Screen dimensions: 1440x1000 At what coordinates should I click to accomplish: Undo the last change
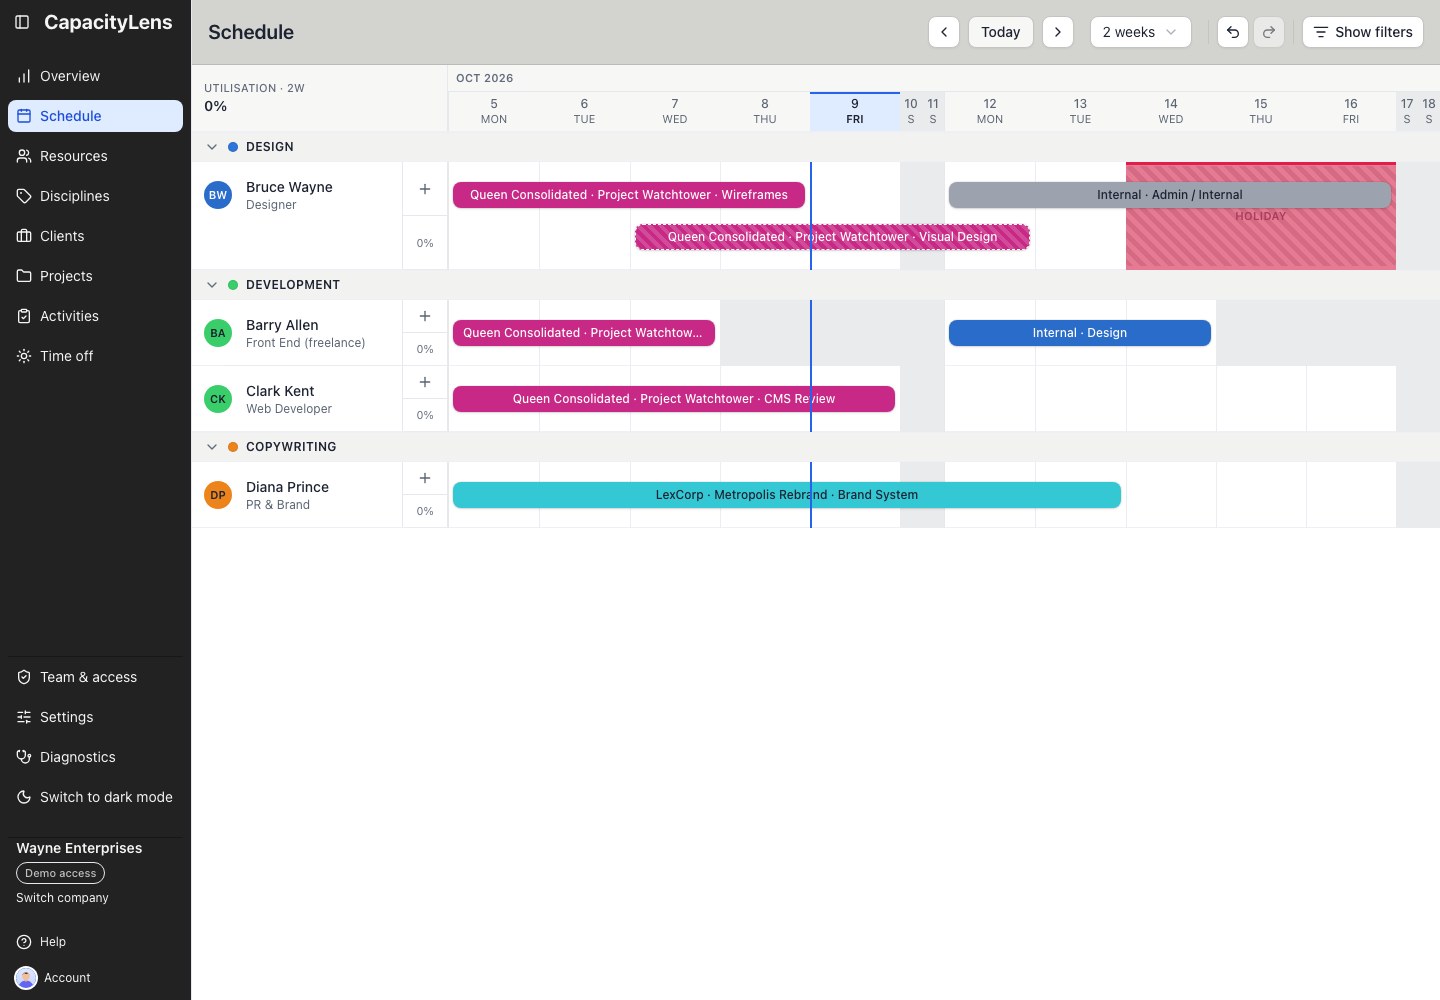click(1233, 32)
